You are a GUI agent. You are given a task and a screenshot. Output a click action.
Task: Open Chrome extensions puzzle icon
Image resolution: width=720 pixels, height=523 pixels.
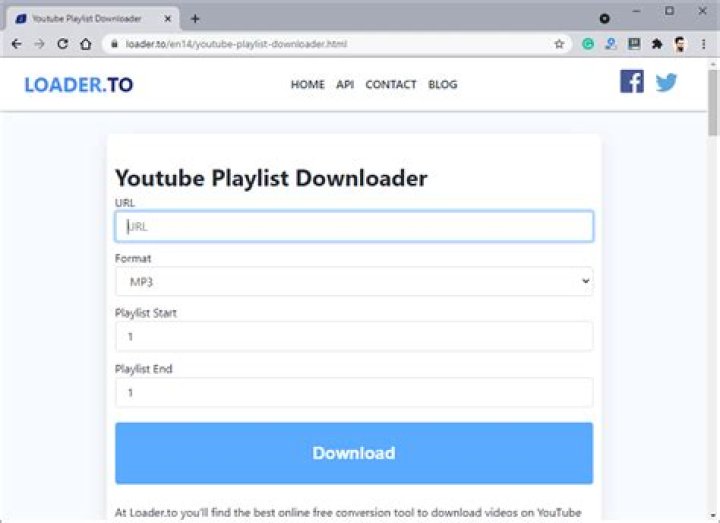pyautogui.click(x=657, y=44)
